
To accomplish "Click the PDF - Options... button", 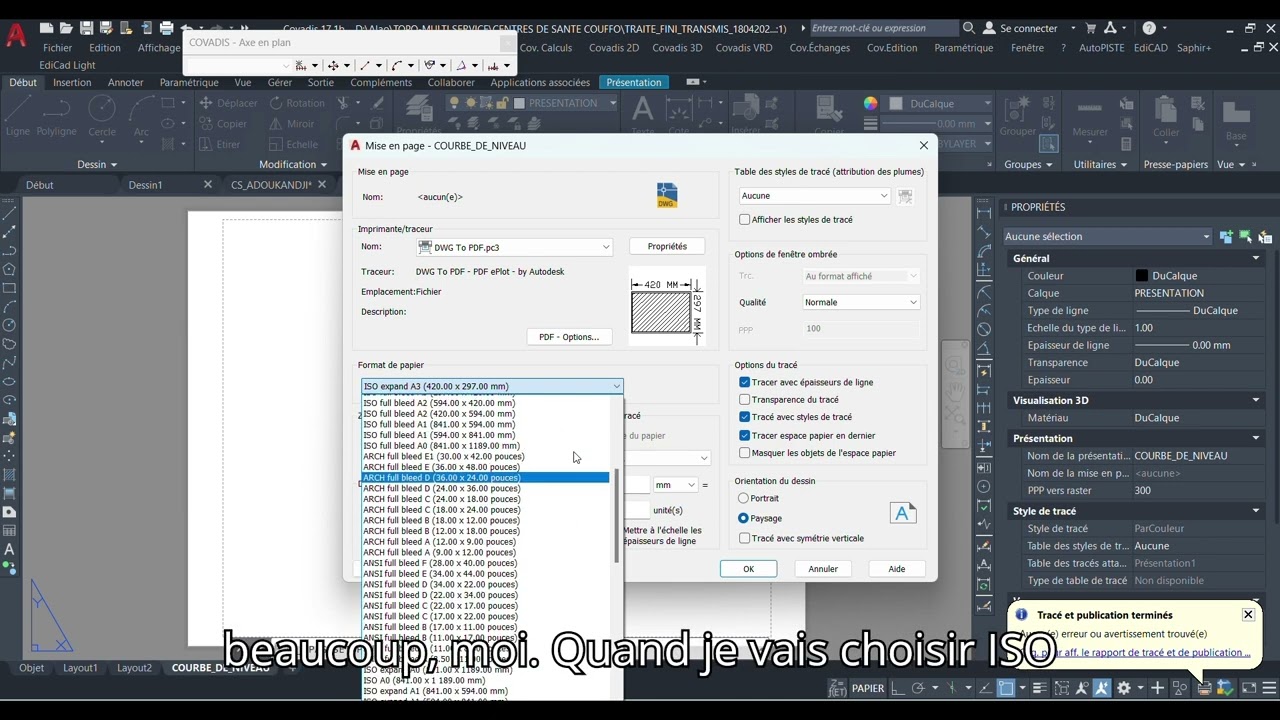I will click(569, 337).
